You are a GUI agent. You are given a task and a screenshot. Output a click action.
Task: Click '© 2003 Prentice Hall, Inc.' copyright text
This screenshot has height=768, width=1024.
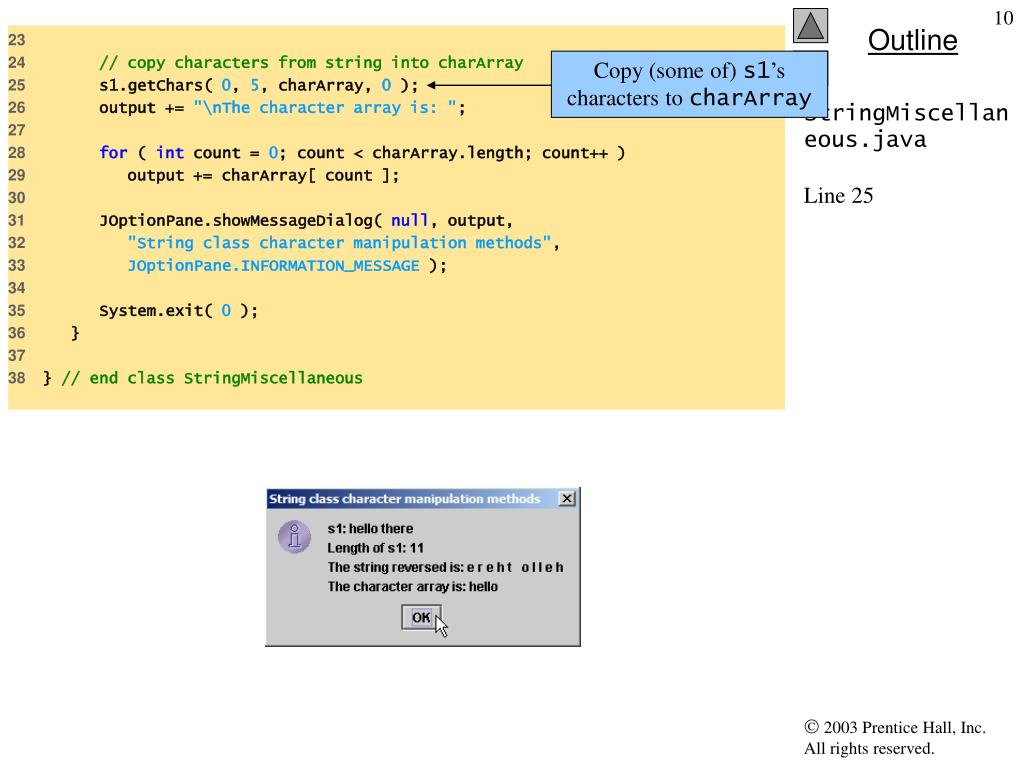coord(895,728)
